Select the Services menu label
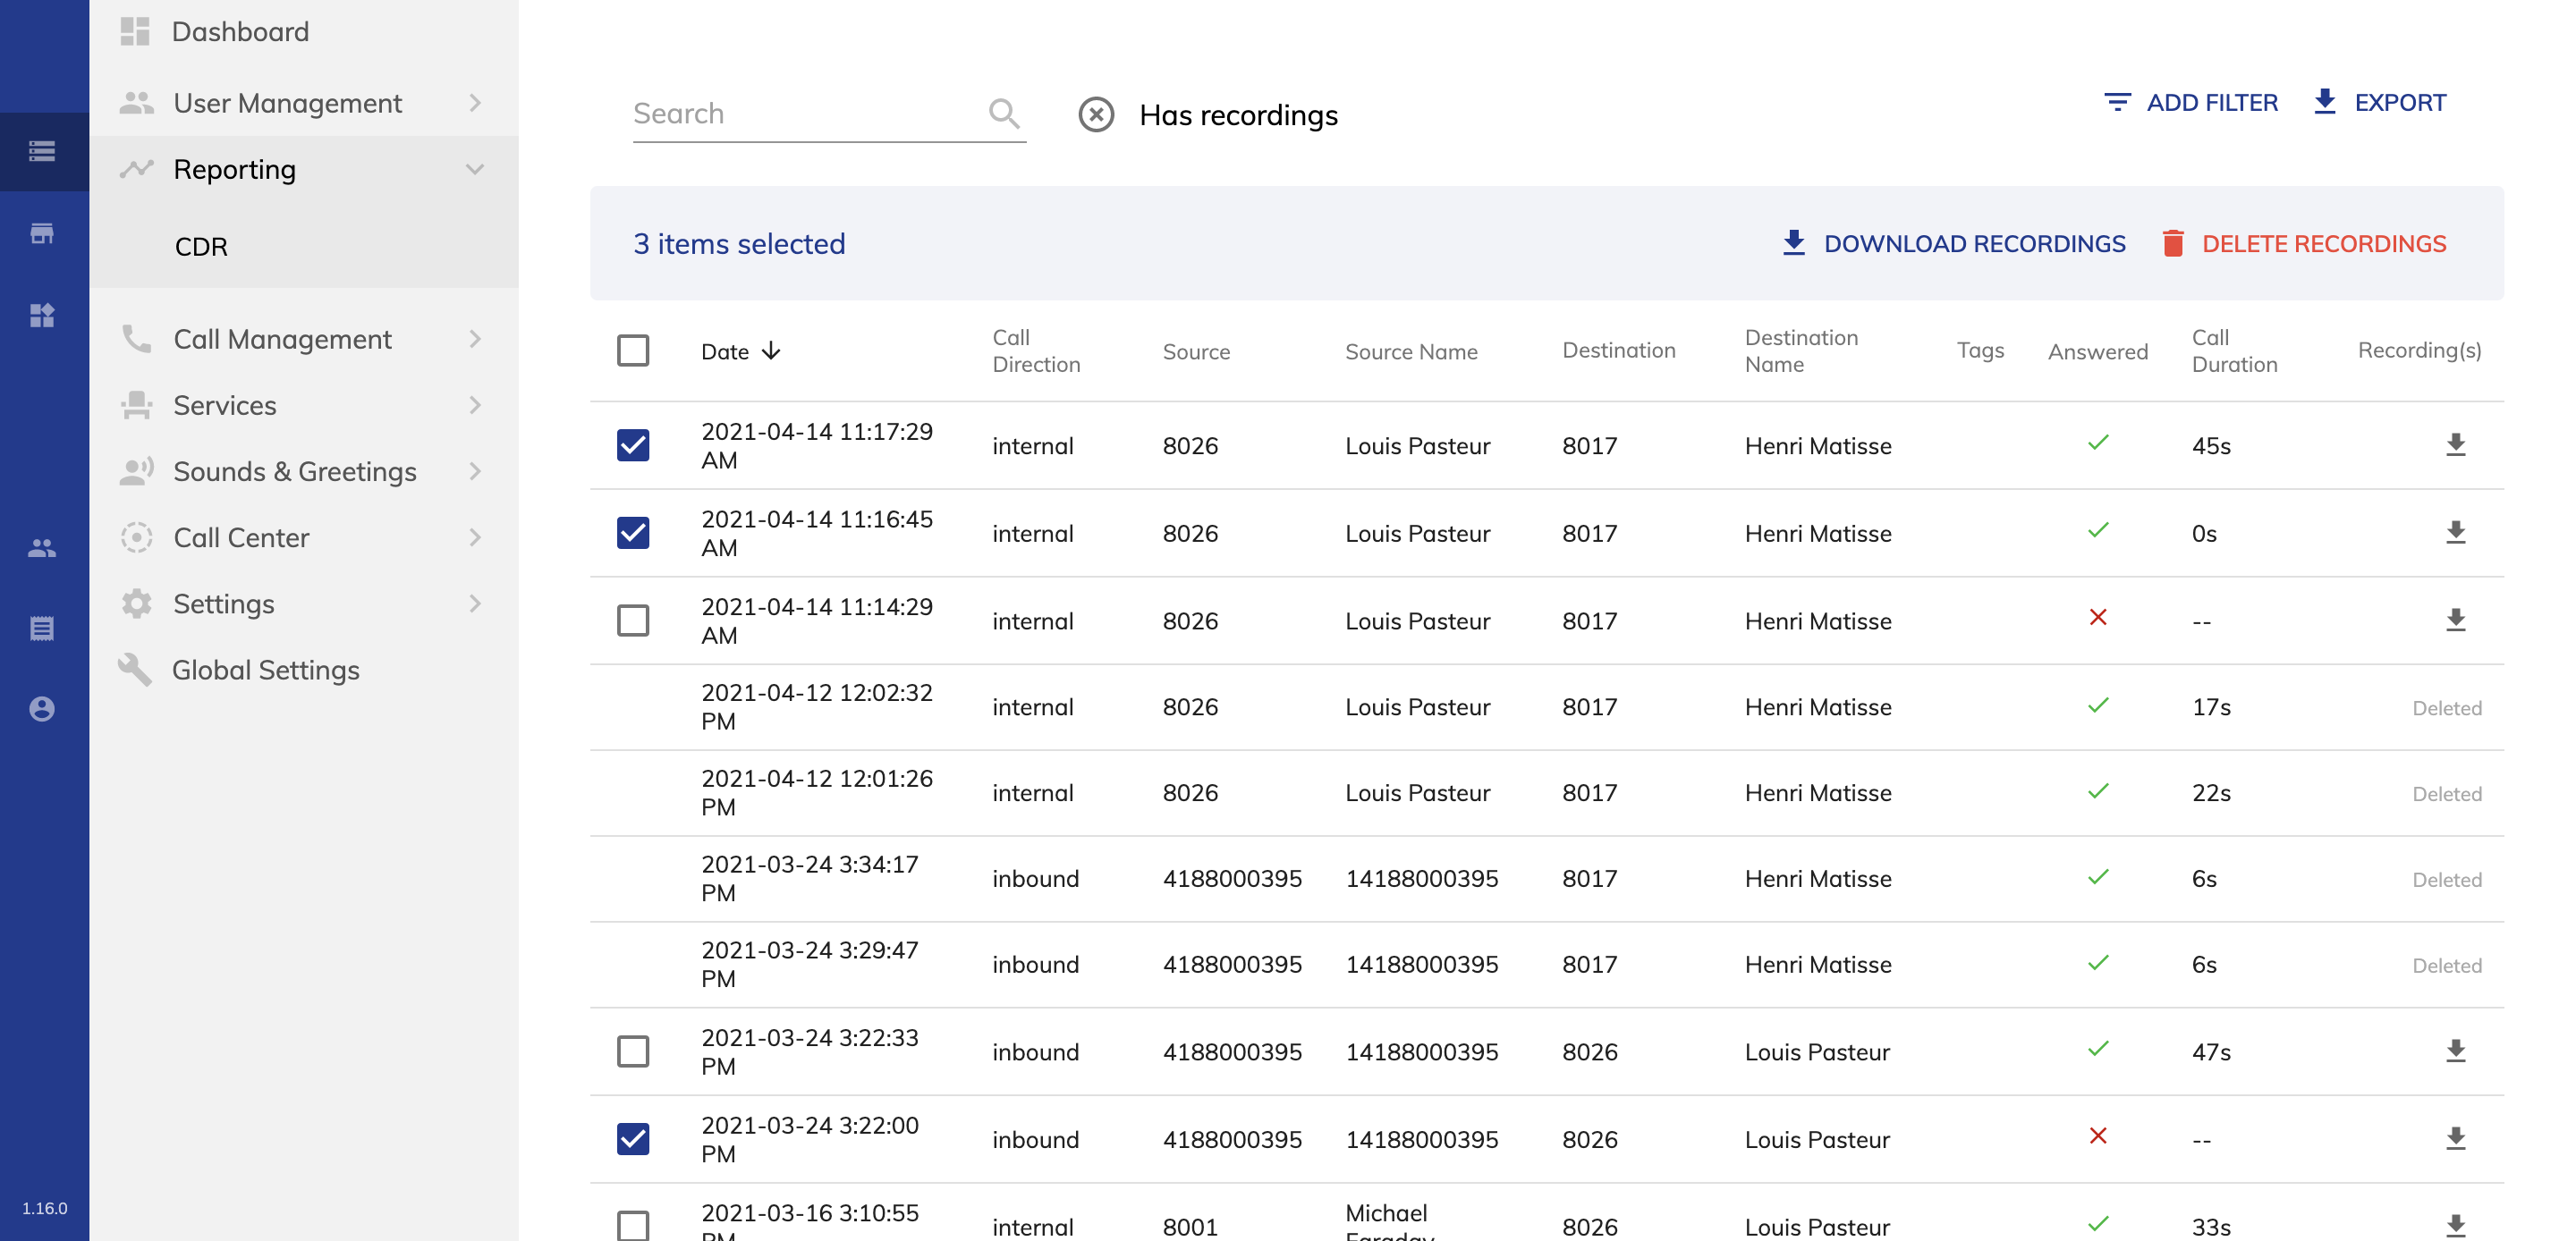 click(225, 405)
